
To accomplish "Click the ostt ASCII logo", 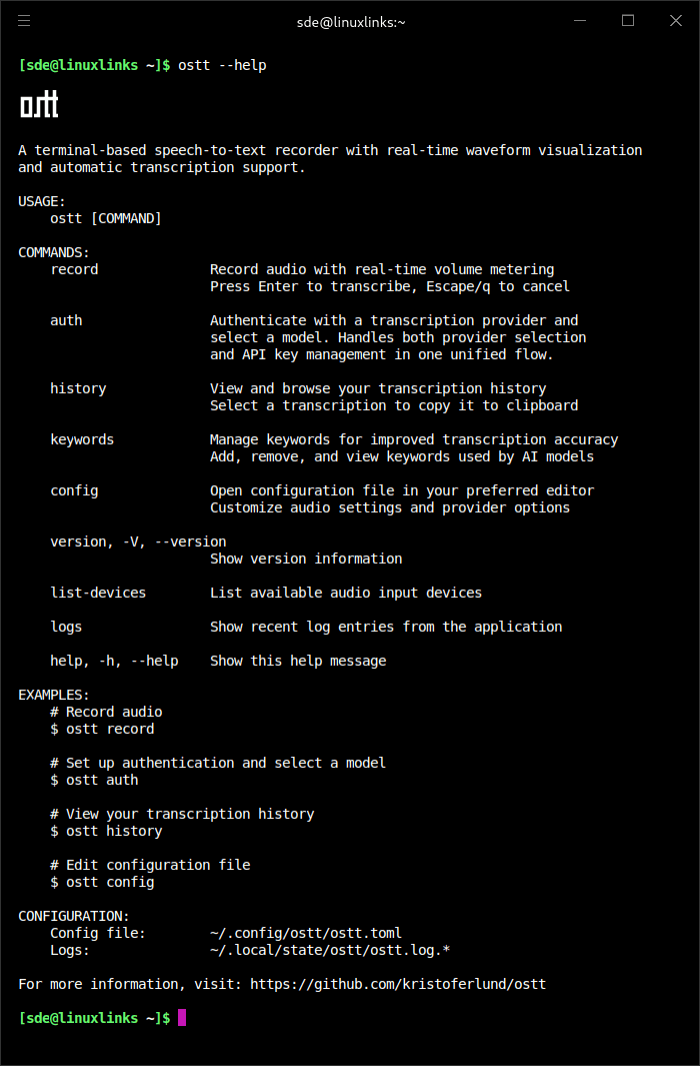I will click(38, 104).
